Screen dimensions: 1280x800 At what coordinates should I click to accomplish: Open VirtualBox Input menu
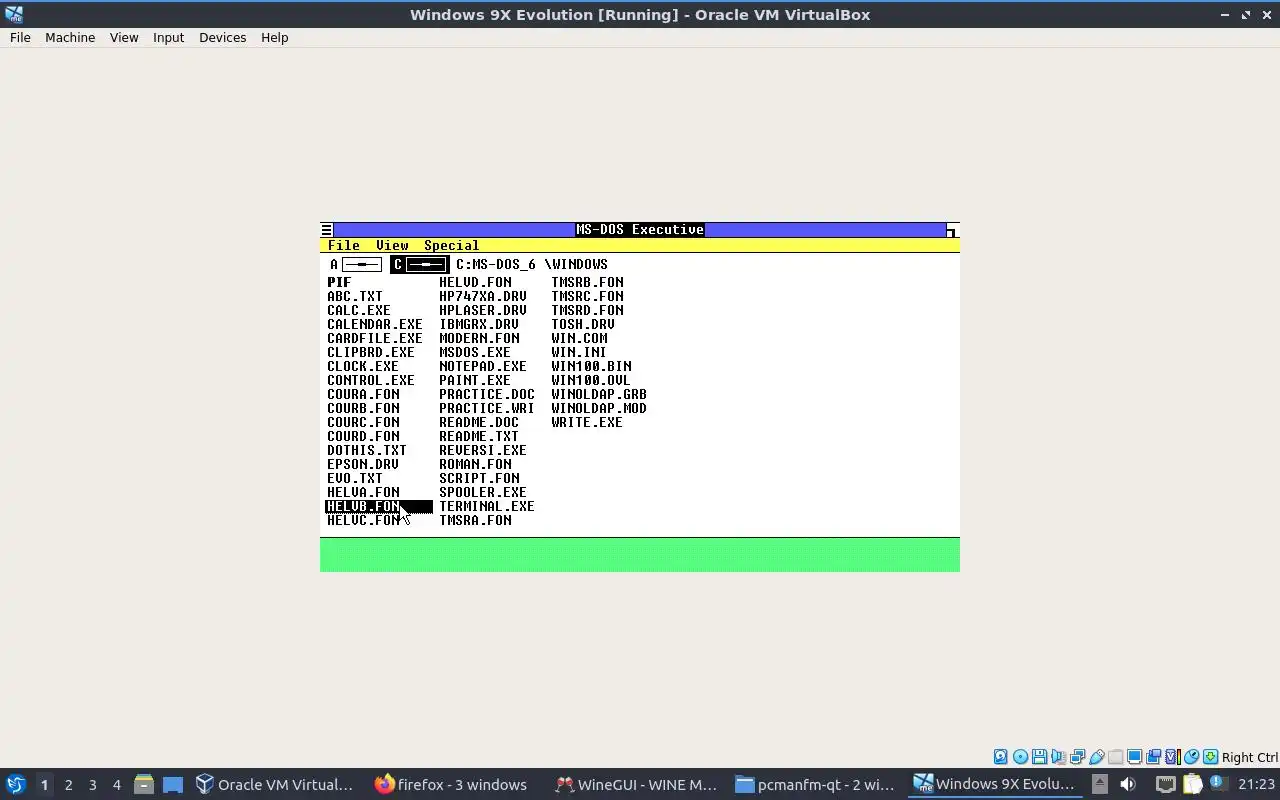(168, 37)
